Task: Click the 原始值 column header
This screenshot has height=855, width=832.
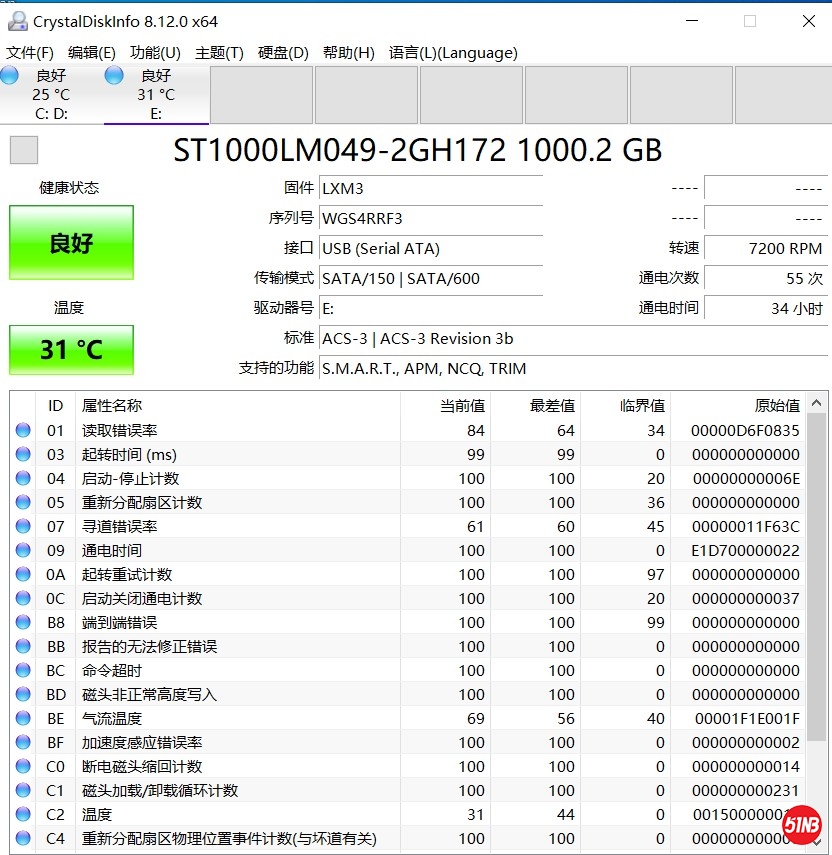Action: [776, 405]
